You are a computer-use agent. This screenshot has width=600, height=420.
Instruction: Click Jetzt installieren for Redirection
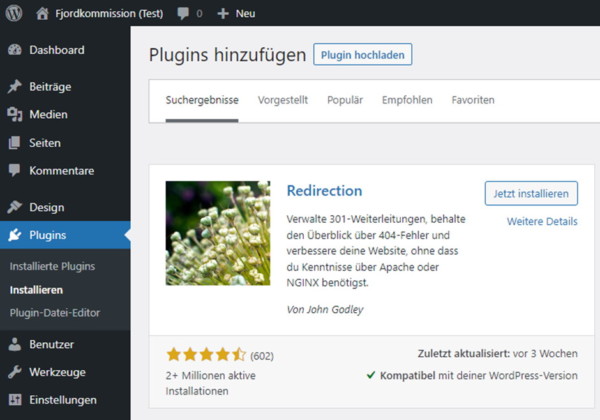coord(531,194)
